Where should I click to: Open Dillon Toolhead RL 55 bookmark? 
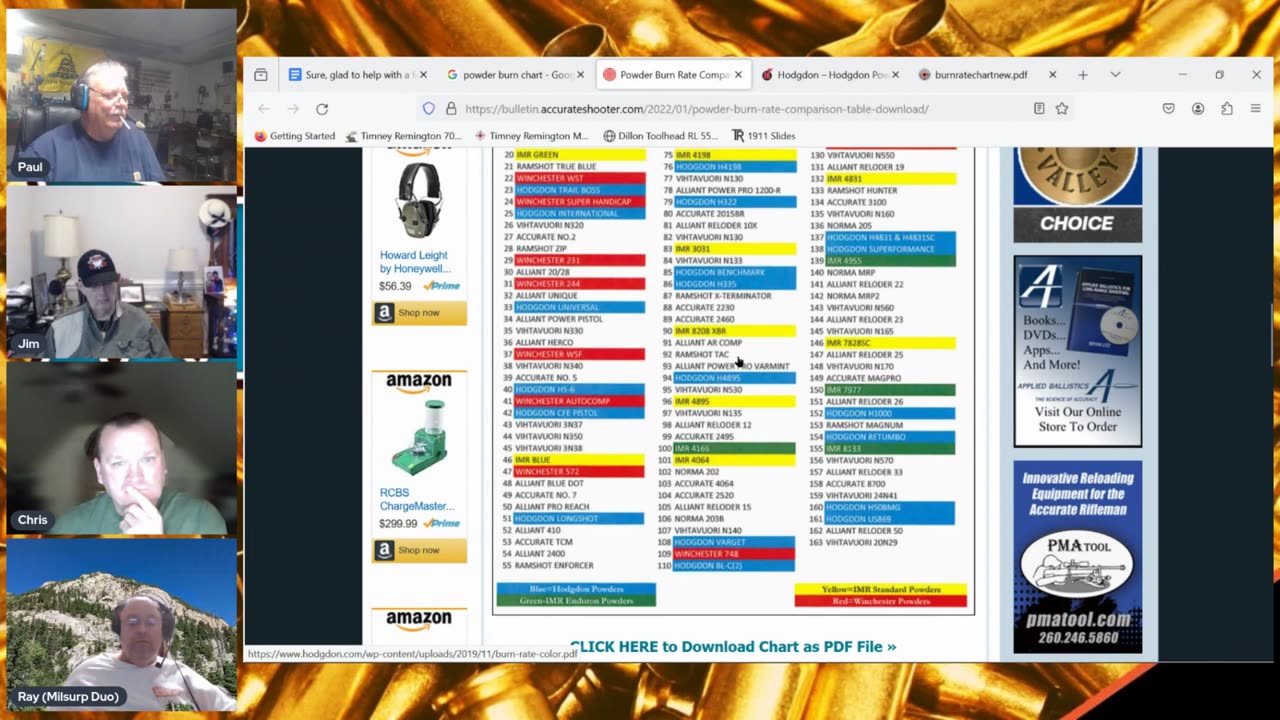660,136
